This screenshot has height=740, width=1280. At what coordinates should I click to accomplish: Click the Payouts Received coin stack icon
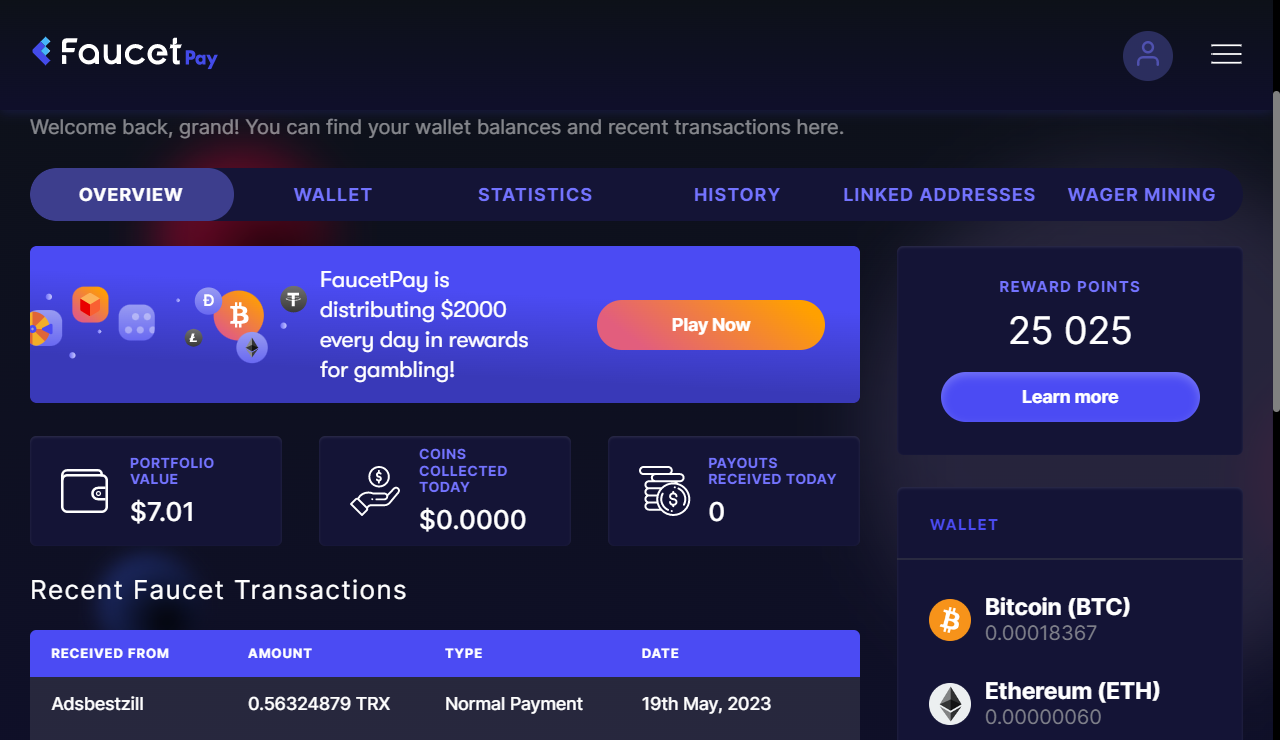pos(665,491)
